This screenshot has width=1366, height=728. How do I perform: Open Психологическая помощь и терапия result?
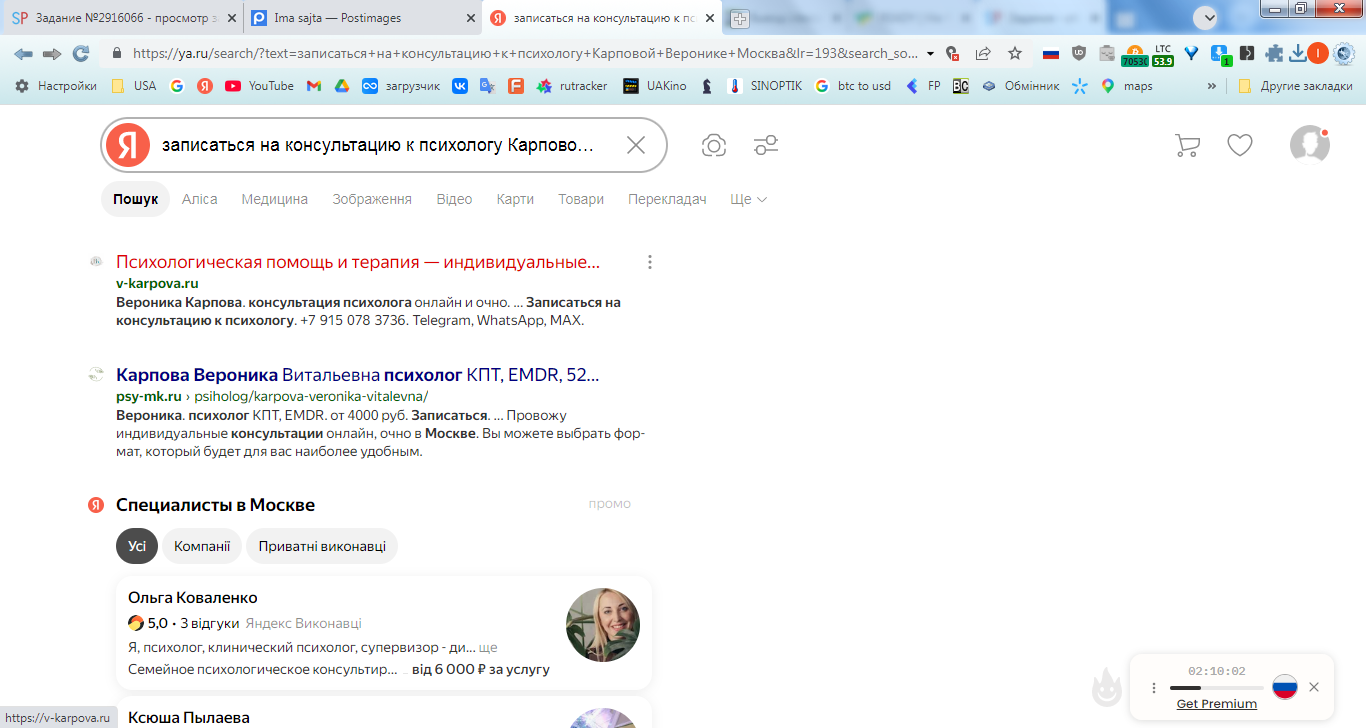pos(358,262)
